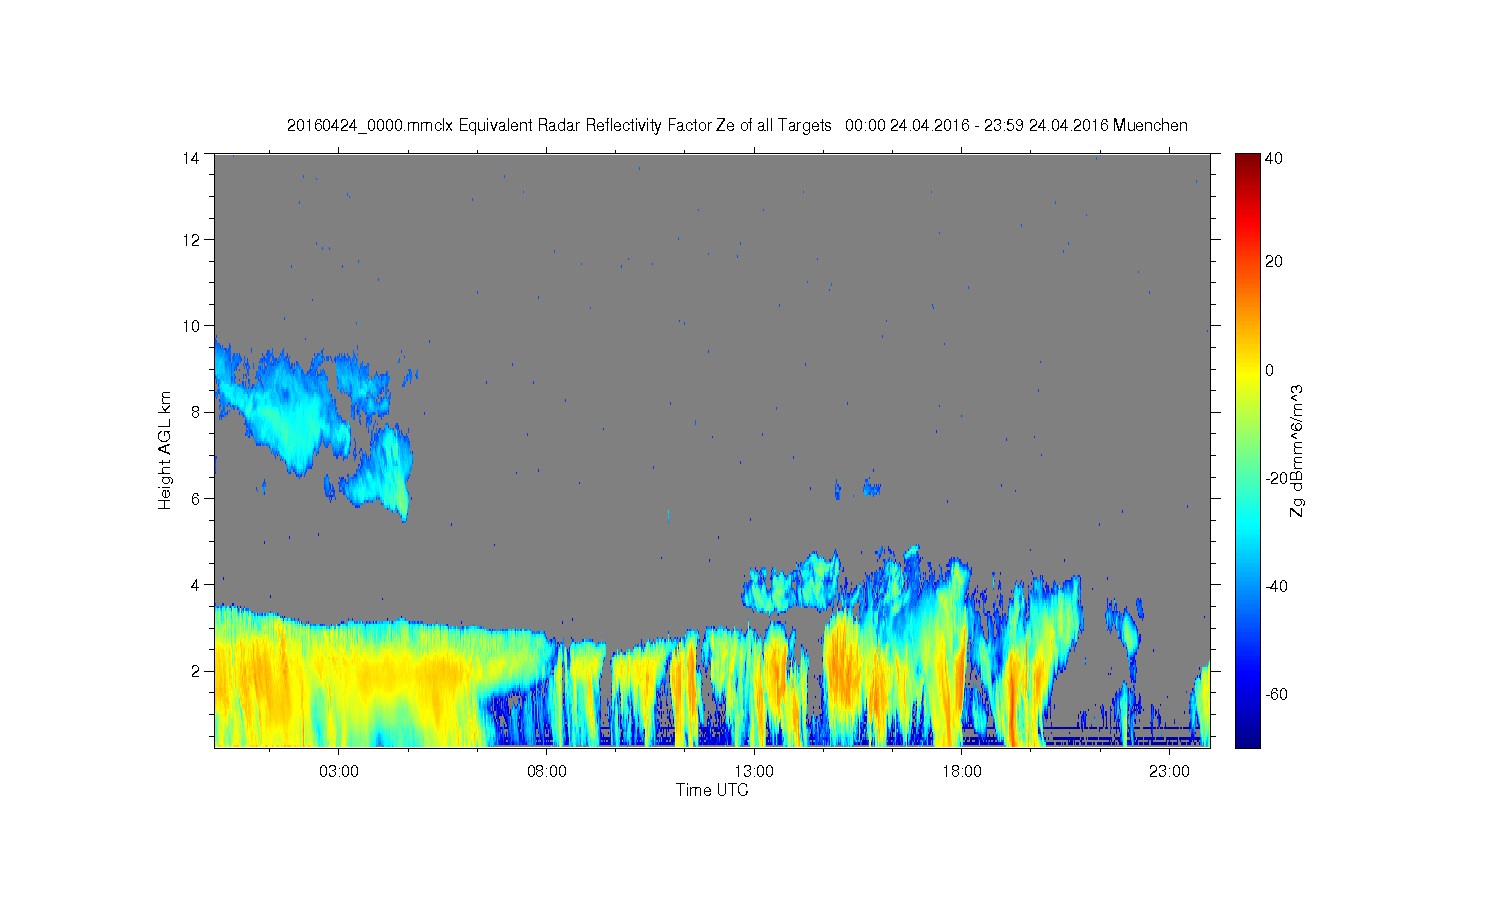This screenshot has height=900, width=1500.
Task: Select the height axis tick label 10
Action: (191, 325)
